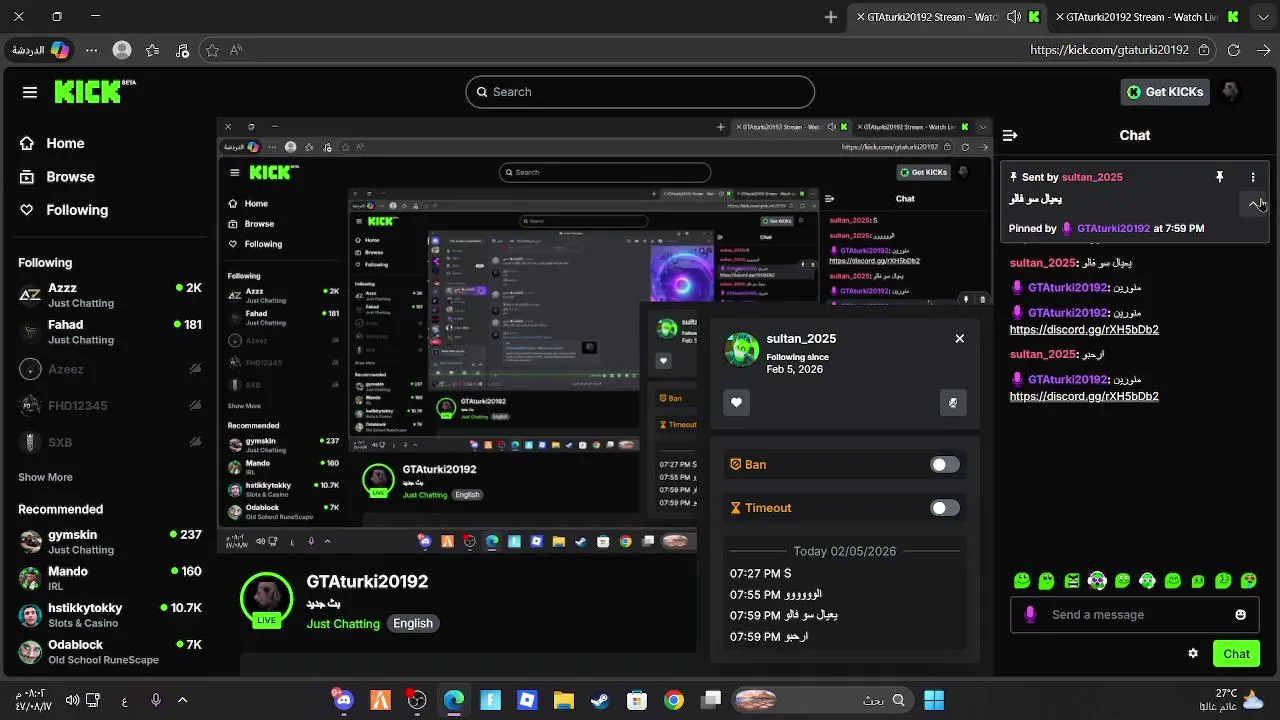Open Google Chrome from the taskbar
The width and height of the screenshot is (1280, 720).
674,701
